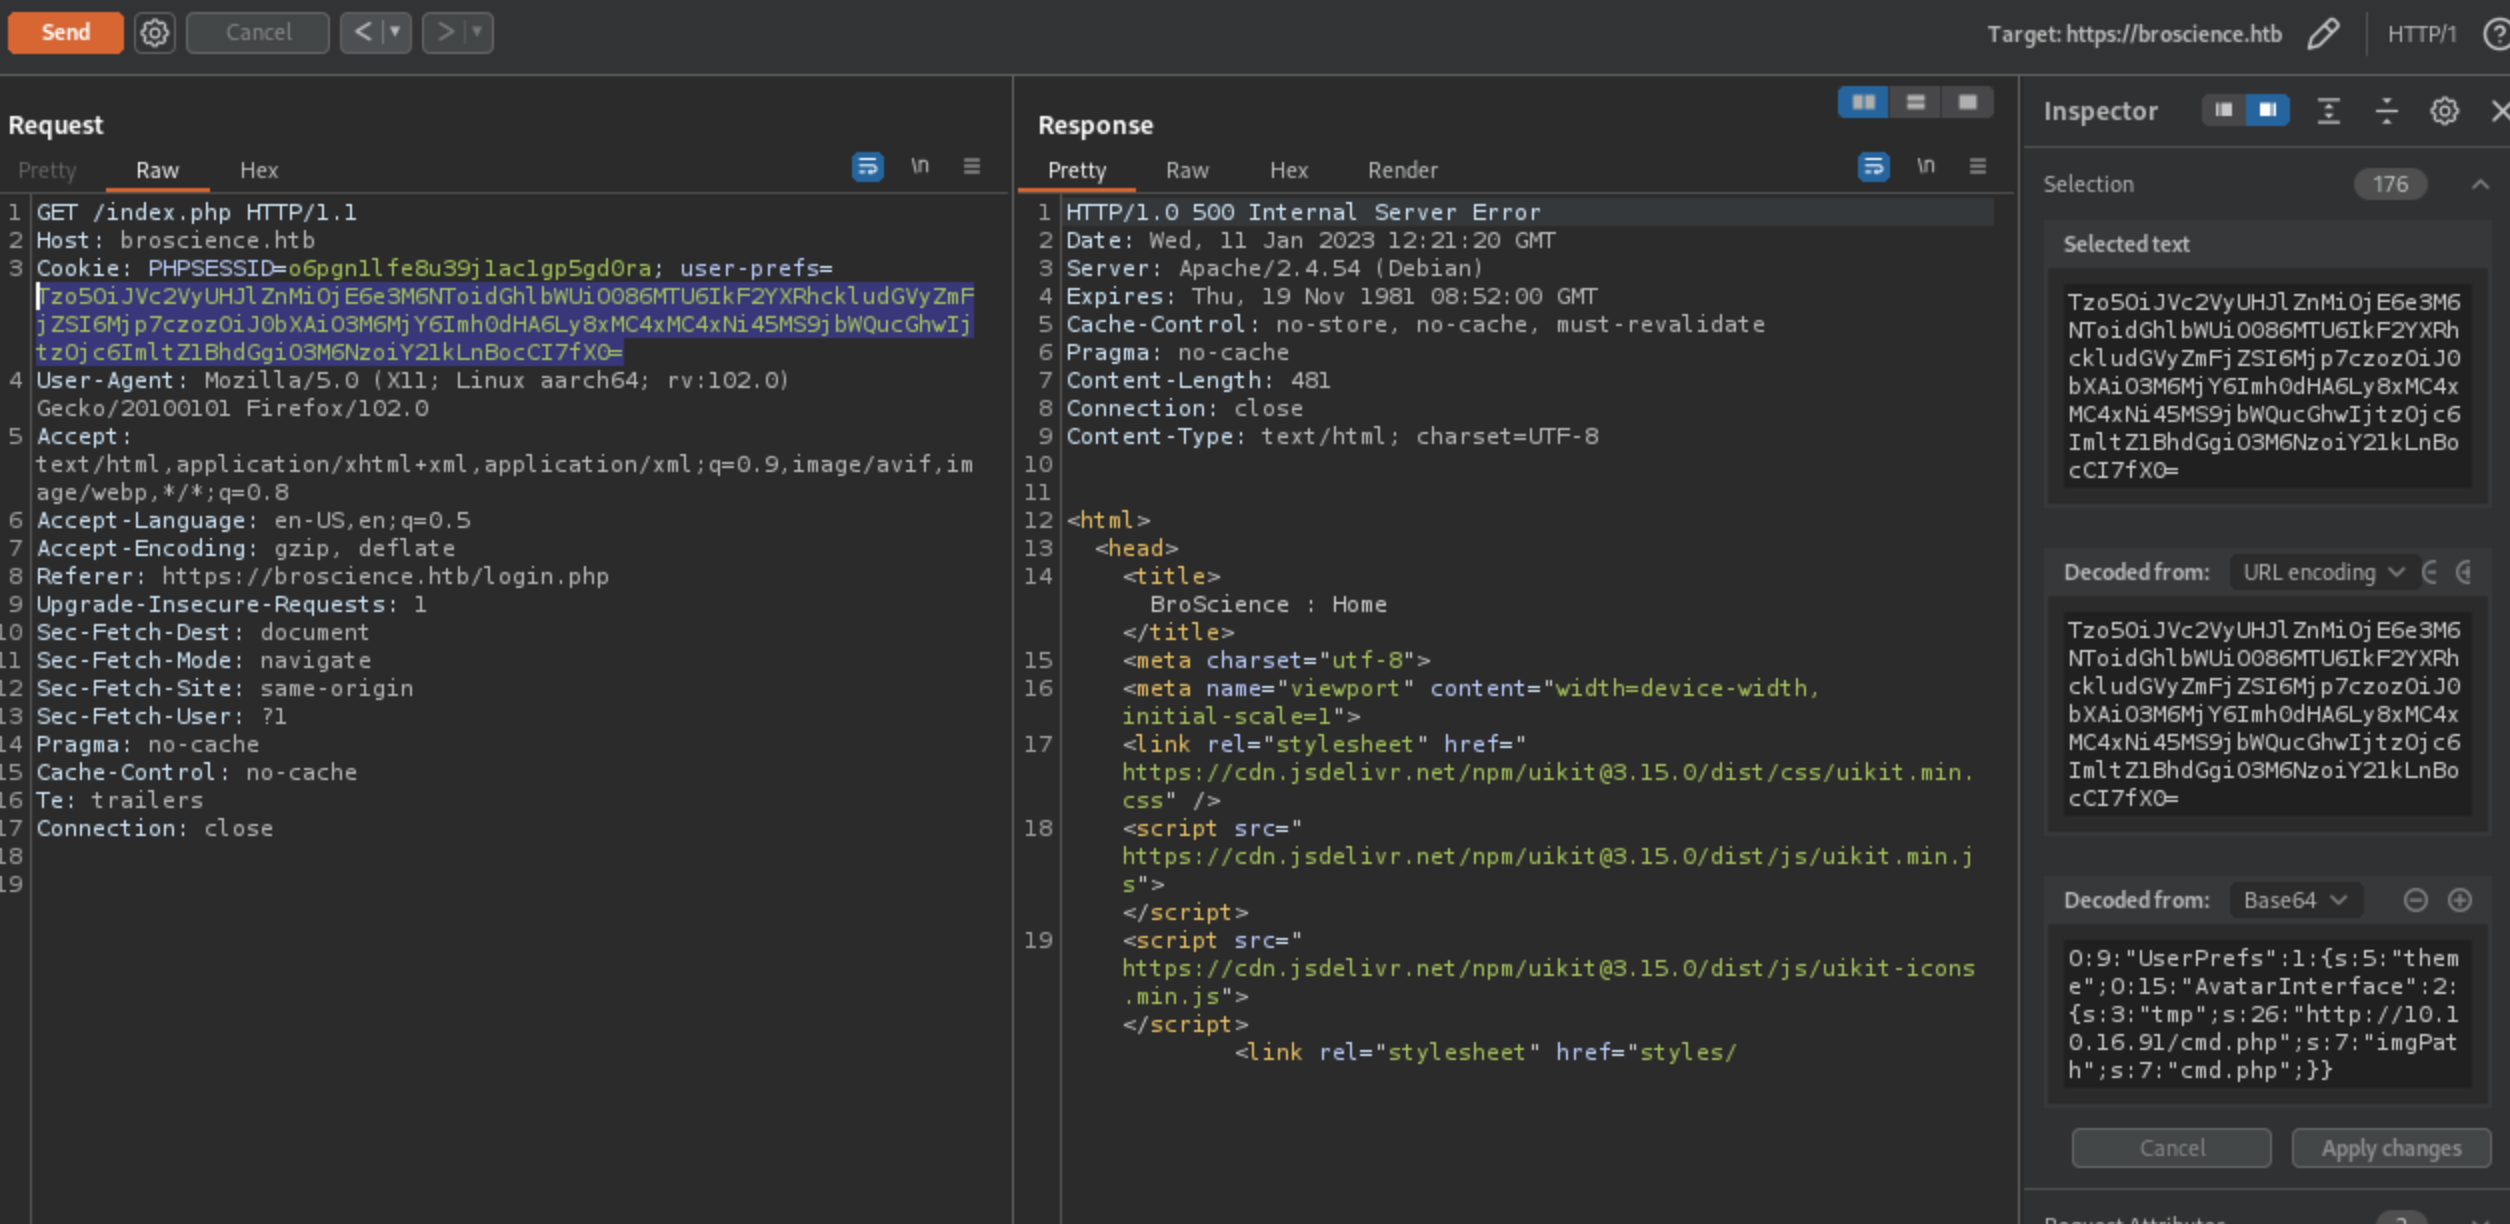
Task: Click the Repeater request settings gear icon
Action: [154, 33]
